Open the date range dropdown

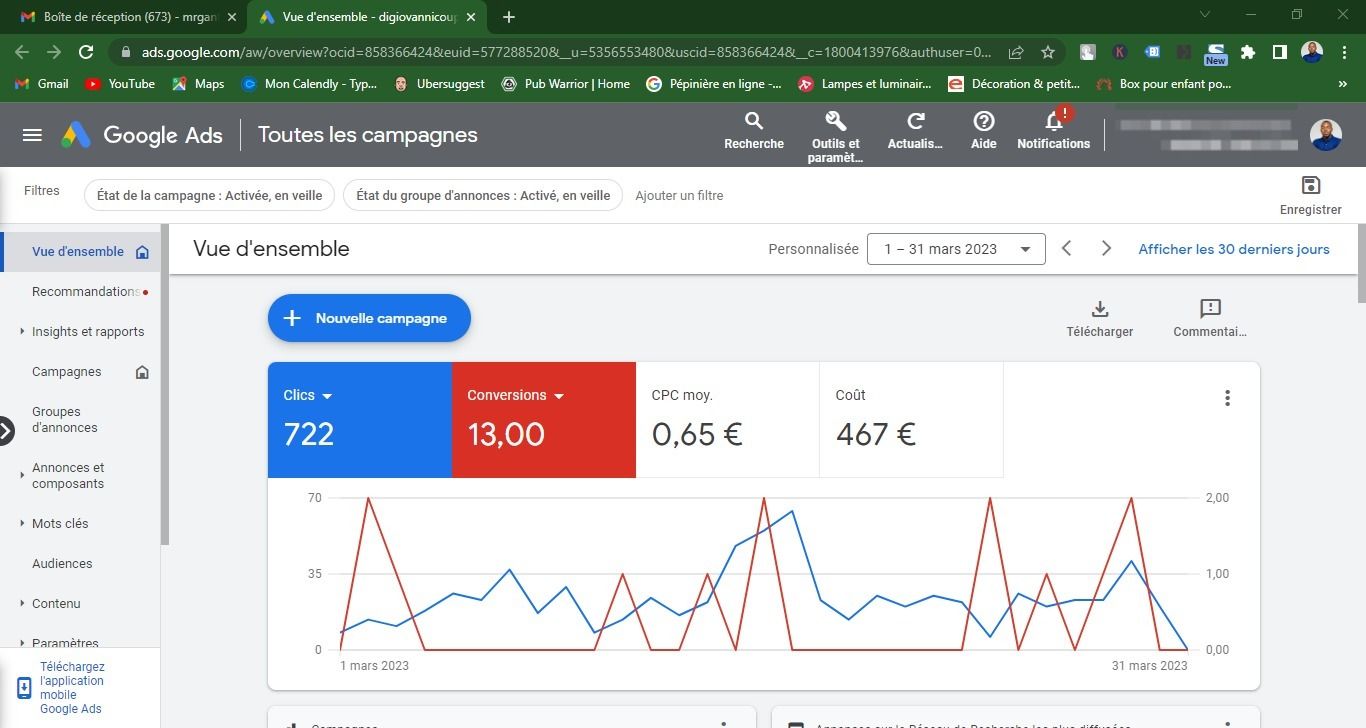pyautogui.click(x=956, y=249)
